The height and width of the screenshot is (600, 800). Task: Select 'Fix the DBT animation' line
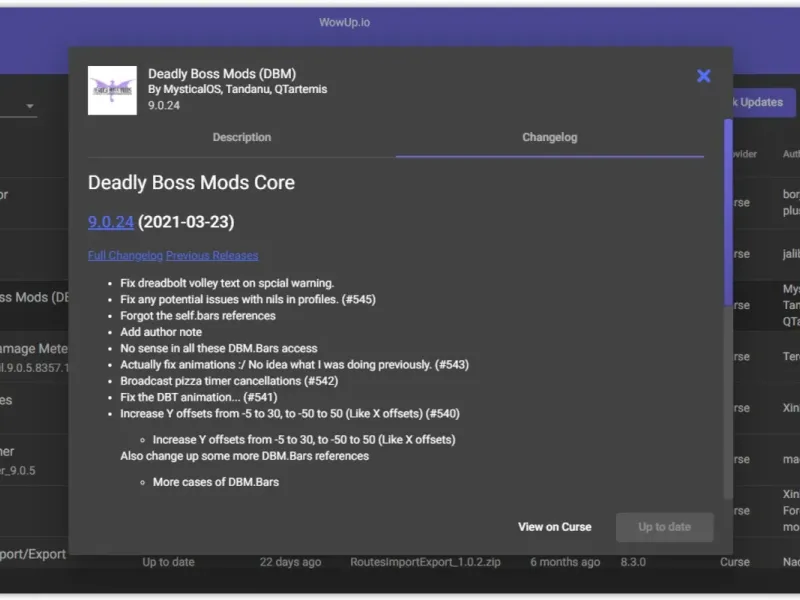199,397
